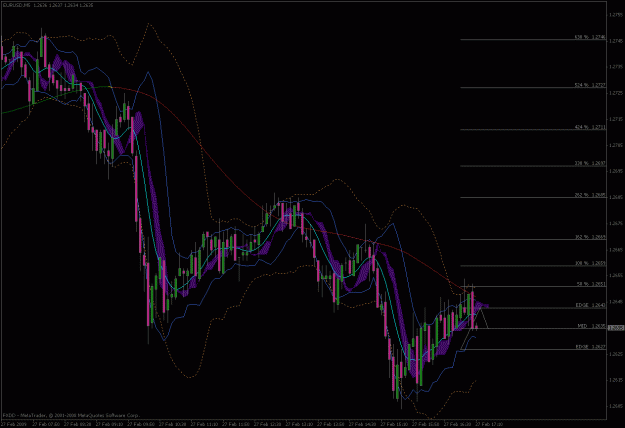Click the lower EDGE 1.2627 level label
This screenshot has height=428, width=625.
pyautogui.click(x=590, y=347)
